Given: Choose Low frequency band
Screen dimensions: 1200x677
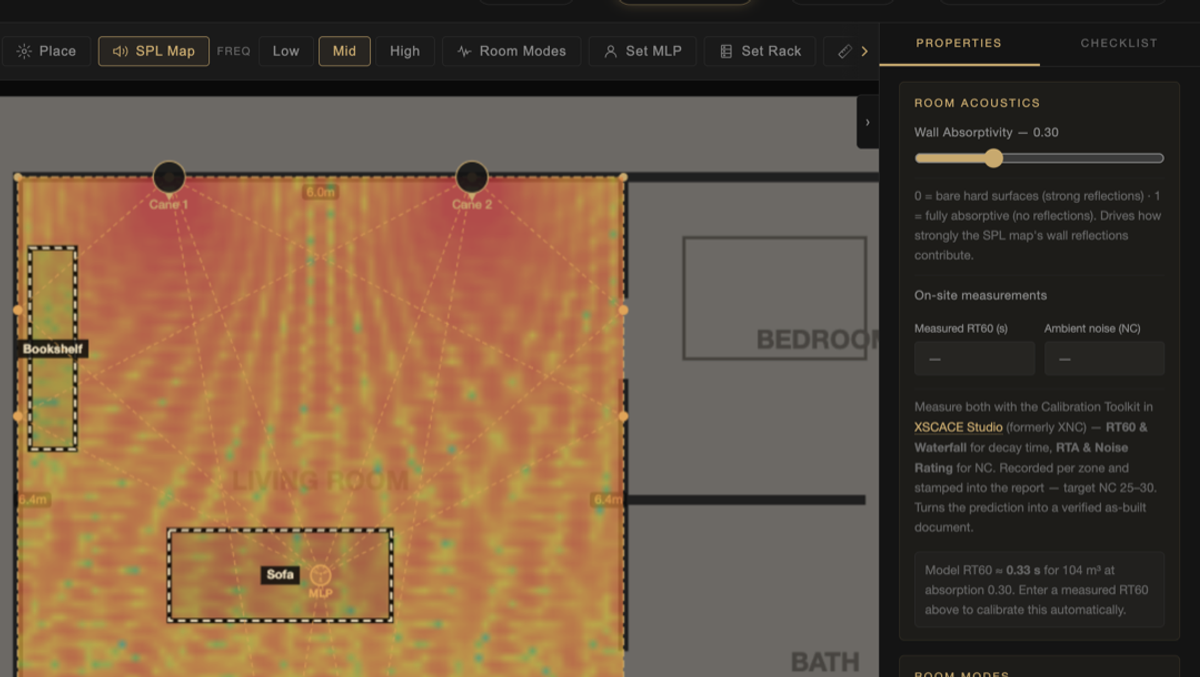Looking at the screenshot, I should coord(286,51).
